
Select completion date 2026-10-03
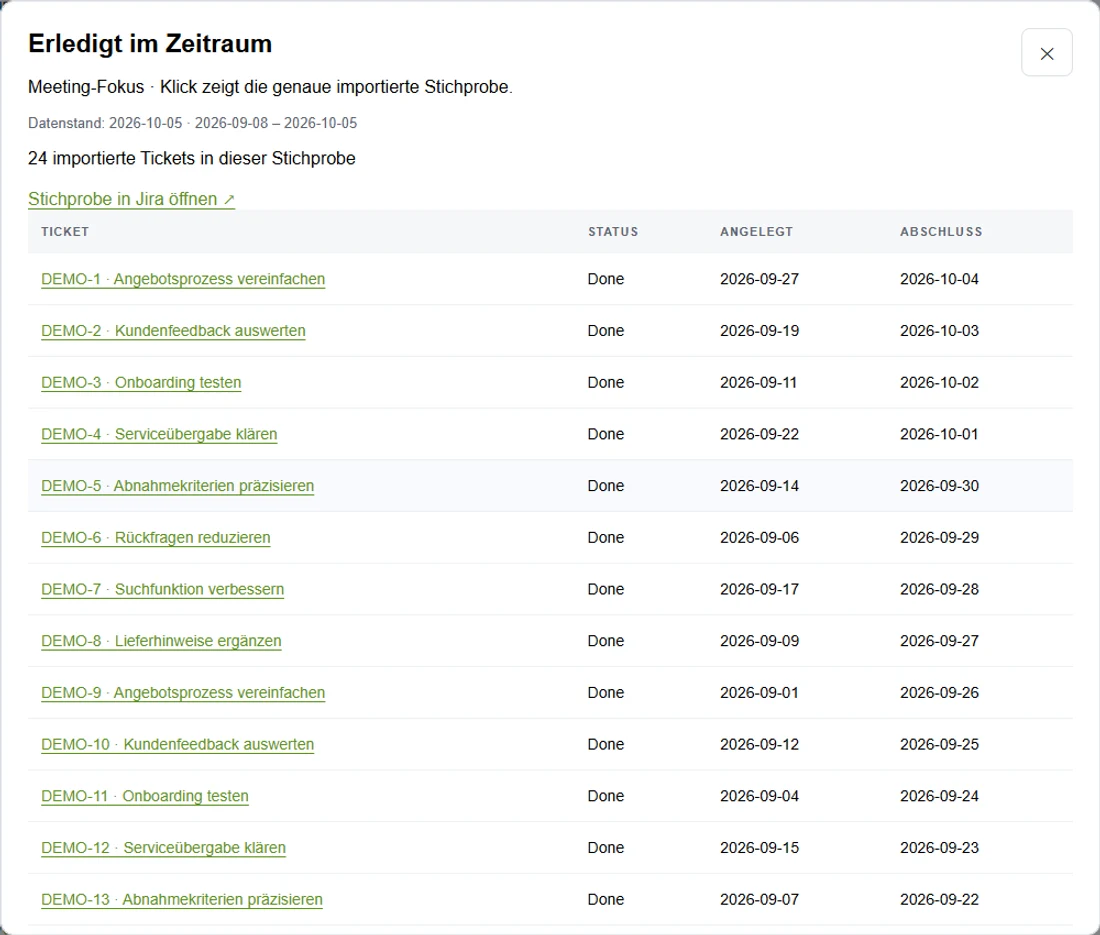coord(939,331)
